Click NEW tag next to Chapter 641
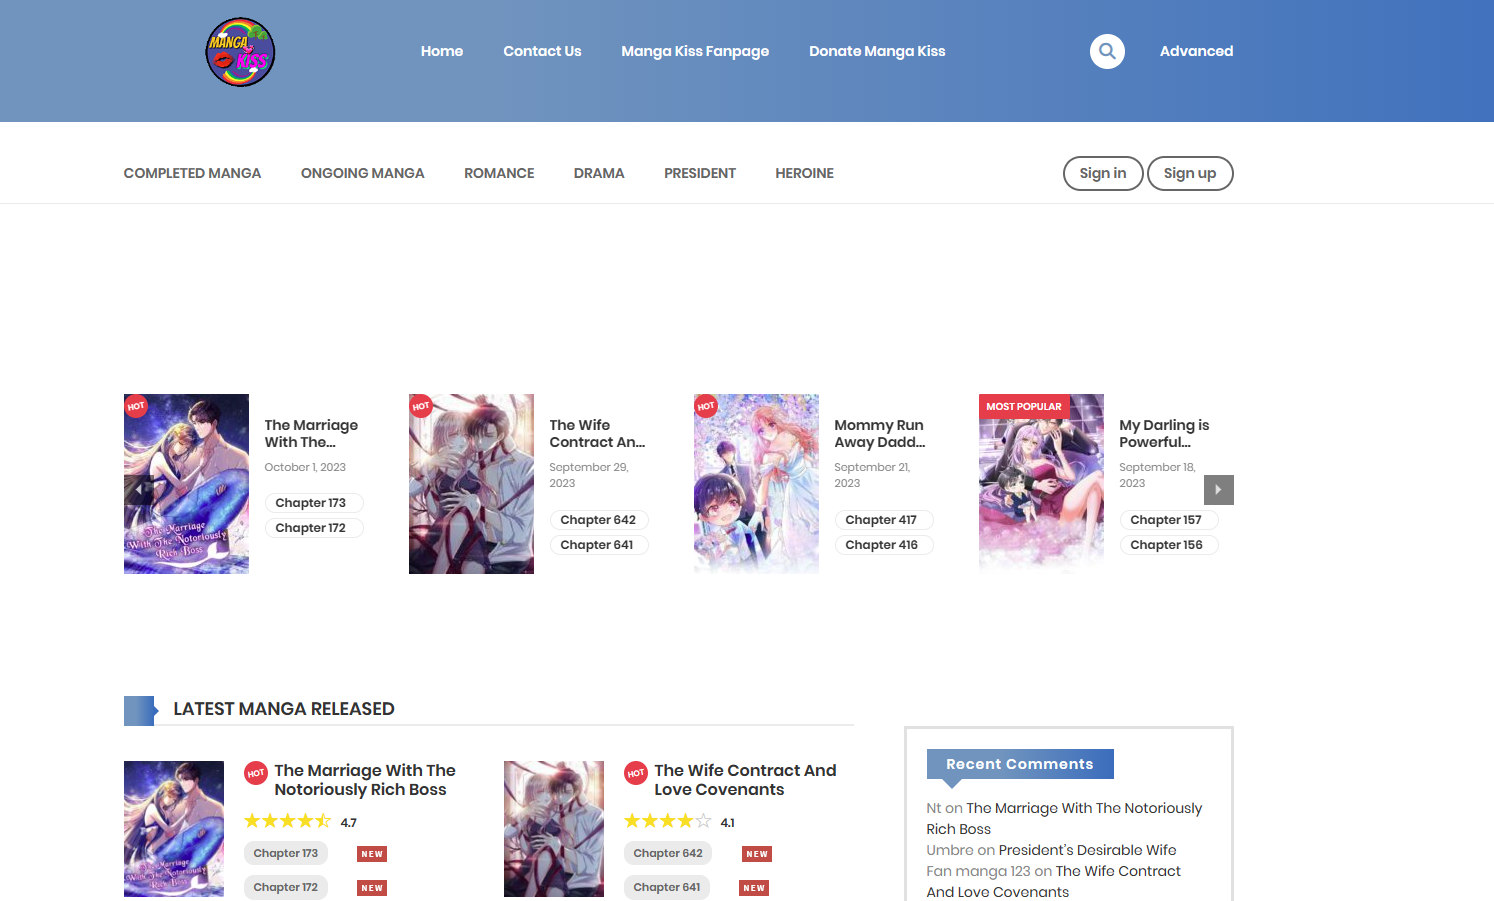Image resolution: width=1494 pixels, height=901 pixels. pos(754,888)
